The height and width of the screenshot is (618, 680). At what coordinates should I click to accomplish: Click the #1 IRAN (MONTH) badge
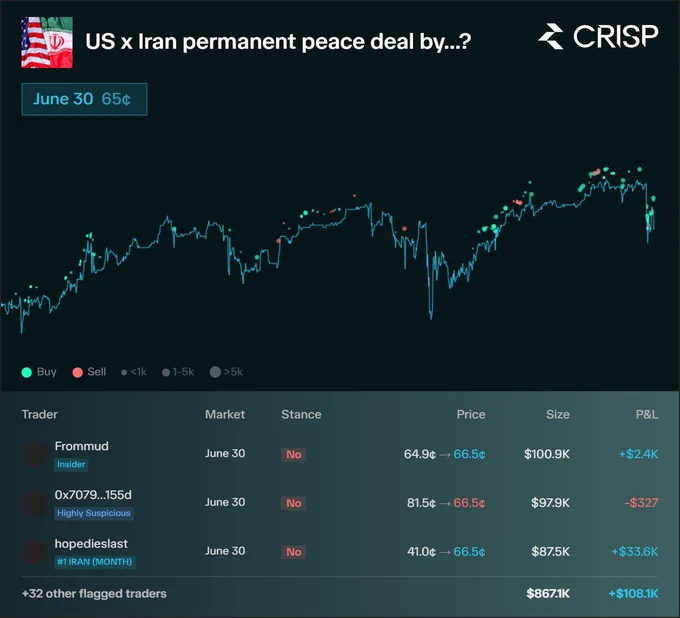[x=95, y=562]
